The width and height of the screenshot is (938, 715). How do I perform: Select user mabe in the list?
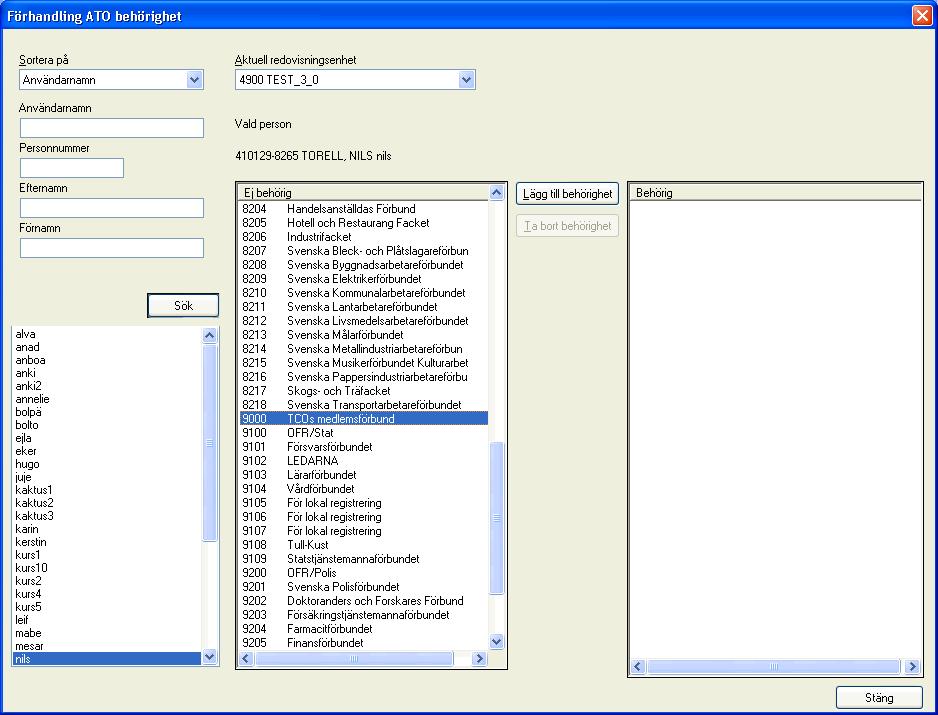point(106,633)
